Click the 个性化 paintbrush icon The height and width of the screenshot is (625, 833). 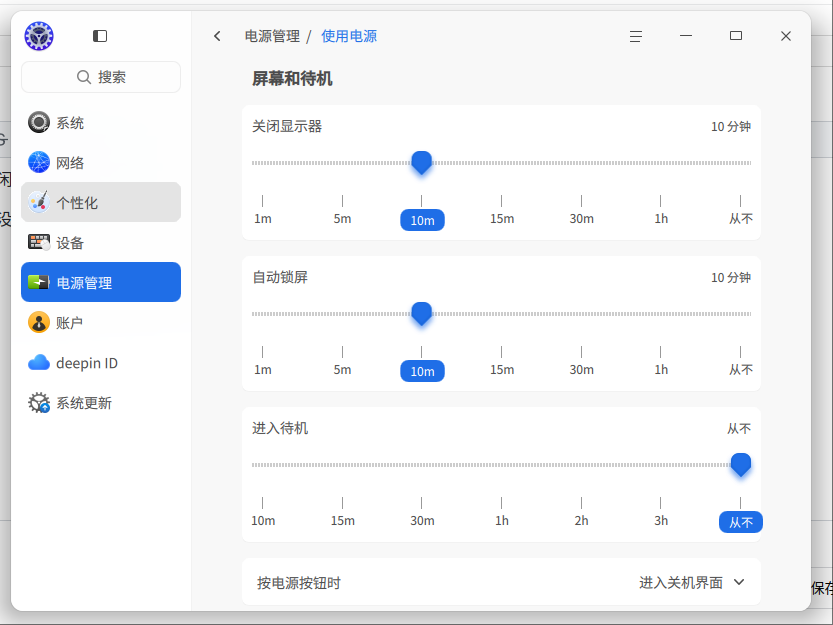[39, 202]
